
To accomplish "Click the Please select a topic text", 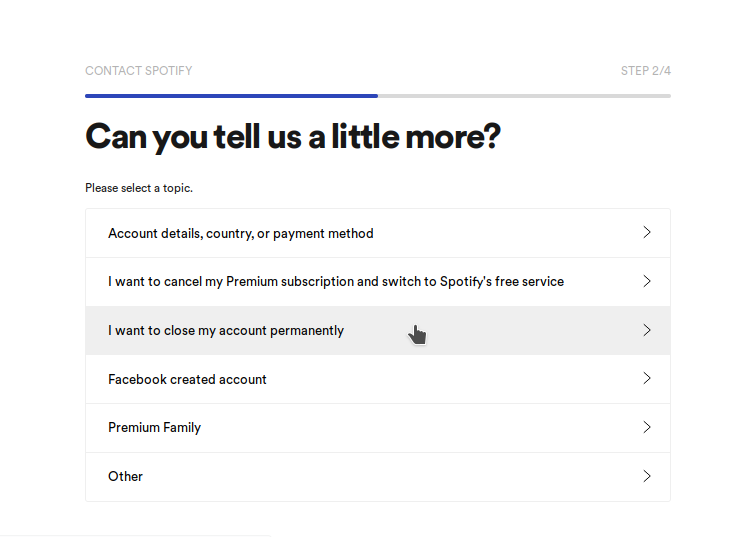I will click(x=139, y=188).
